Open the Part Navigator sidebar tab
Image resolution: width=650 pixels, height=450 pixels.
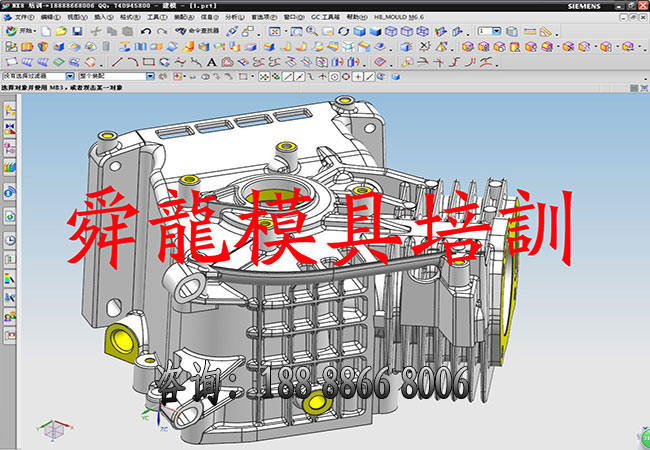coord(10,148)
